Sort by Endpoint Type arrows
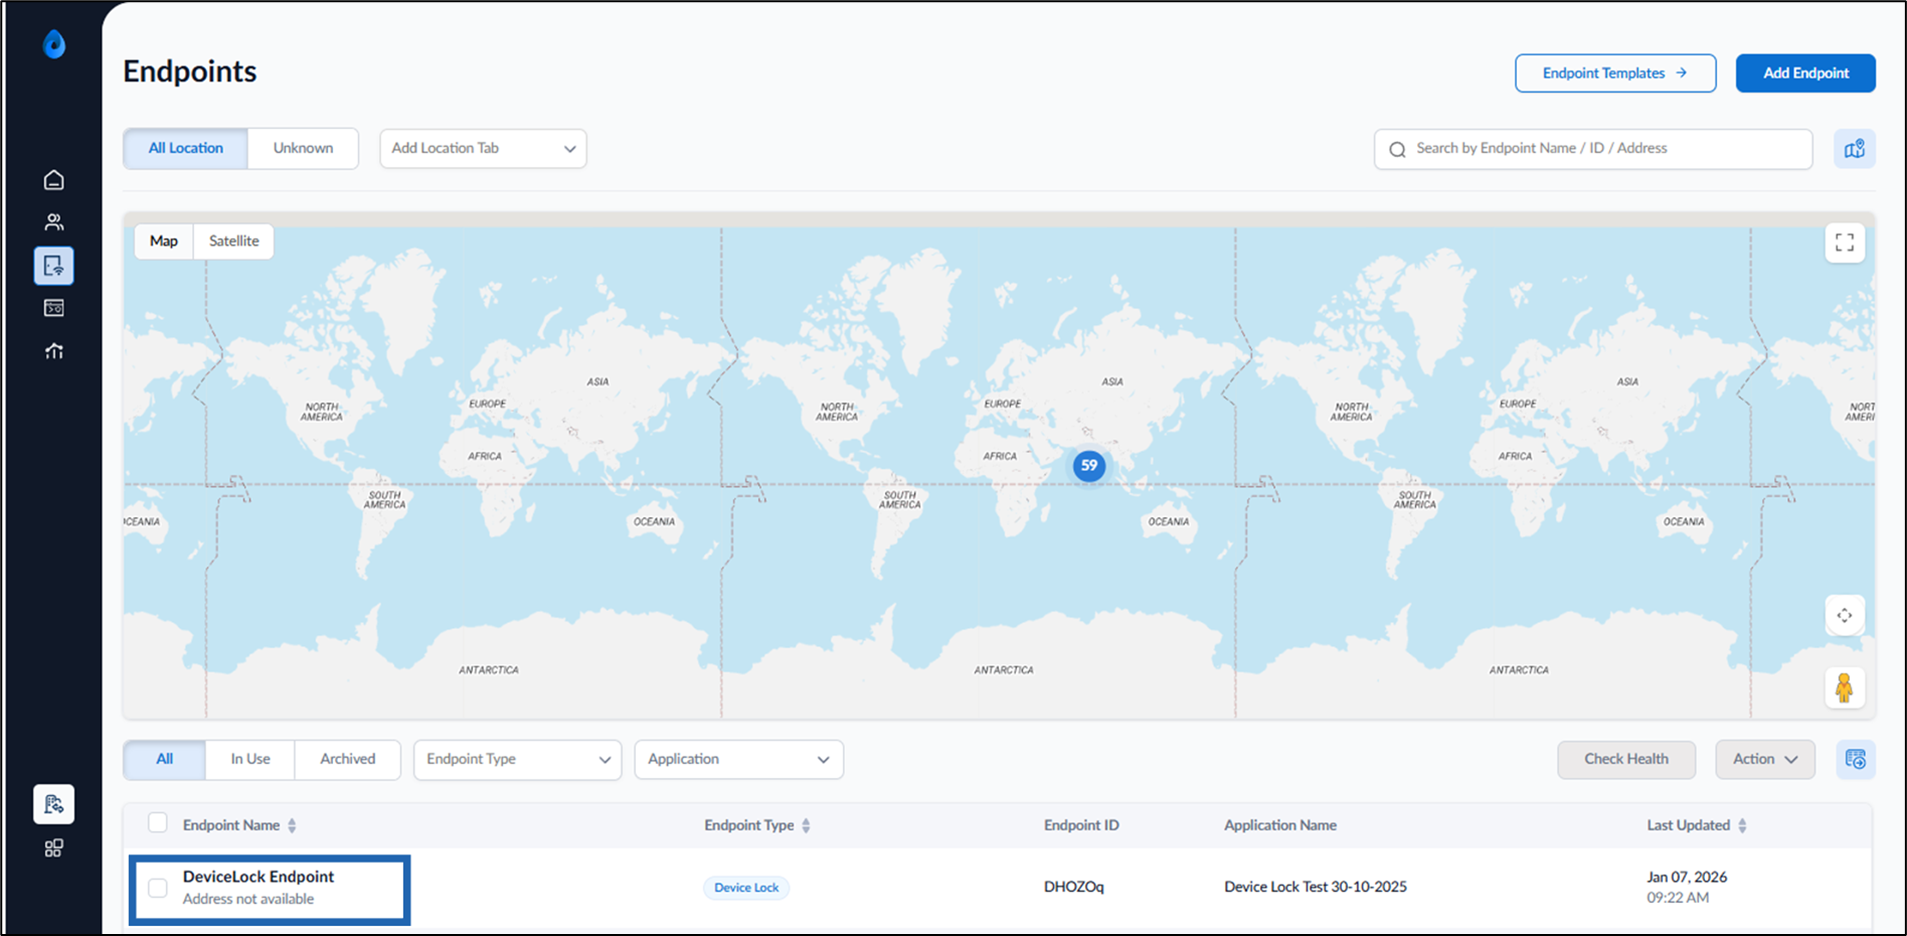 806,825
